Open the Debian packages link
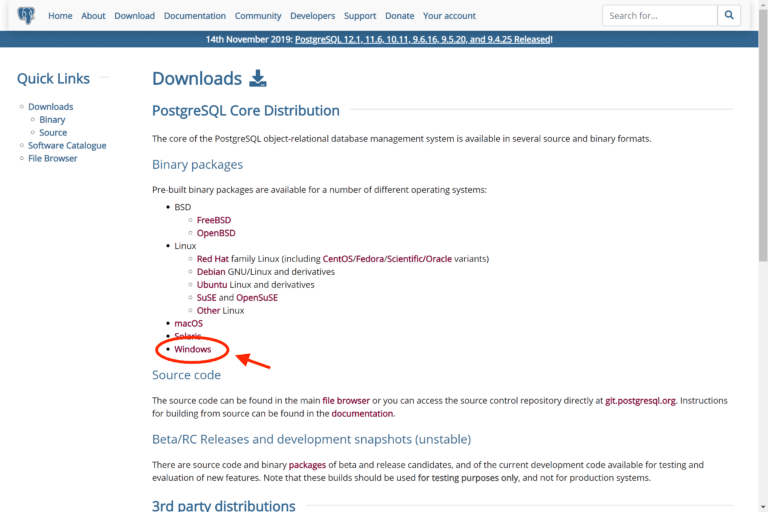768x512 pixels. click(x=211, y=272)
